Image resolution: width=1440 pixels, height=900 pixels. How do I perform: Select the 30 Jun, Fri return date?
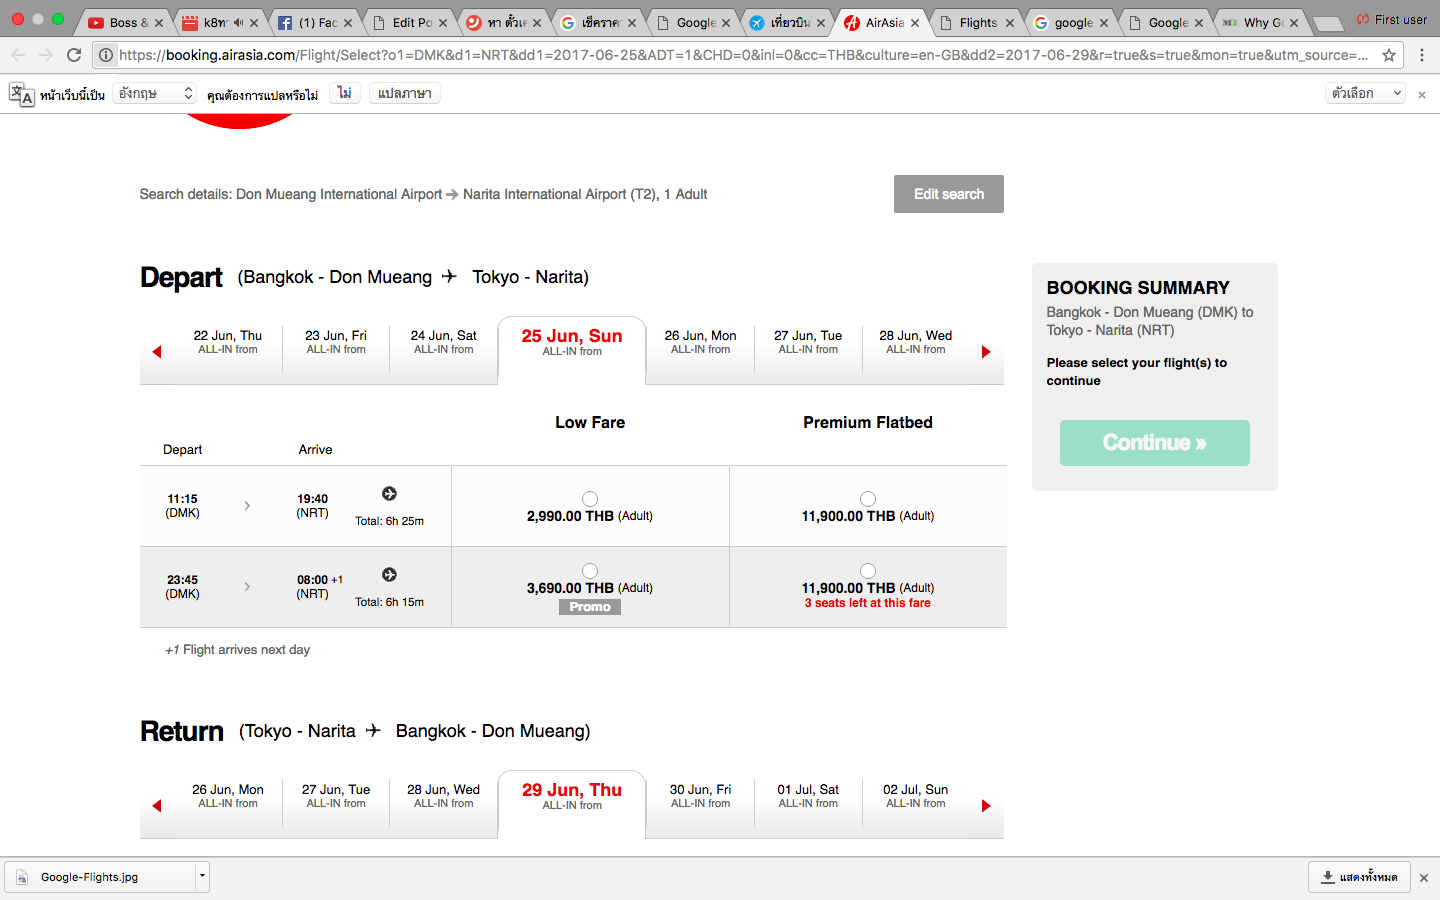(700, 796)
